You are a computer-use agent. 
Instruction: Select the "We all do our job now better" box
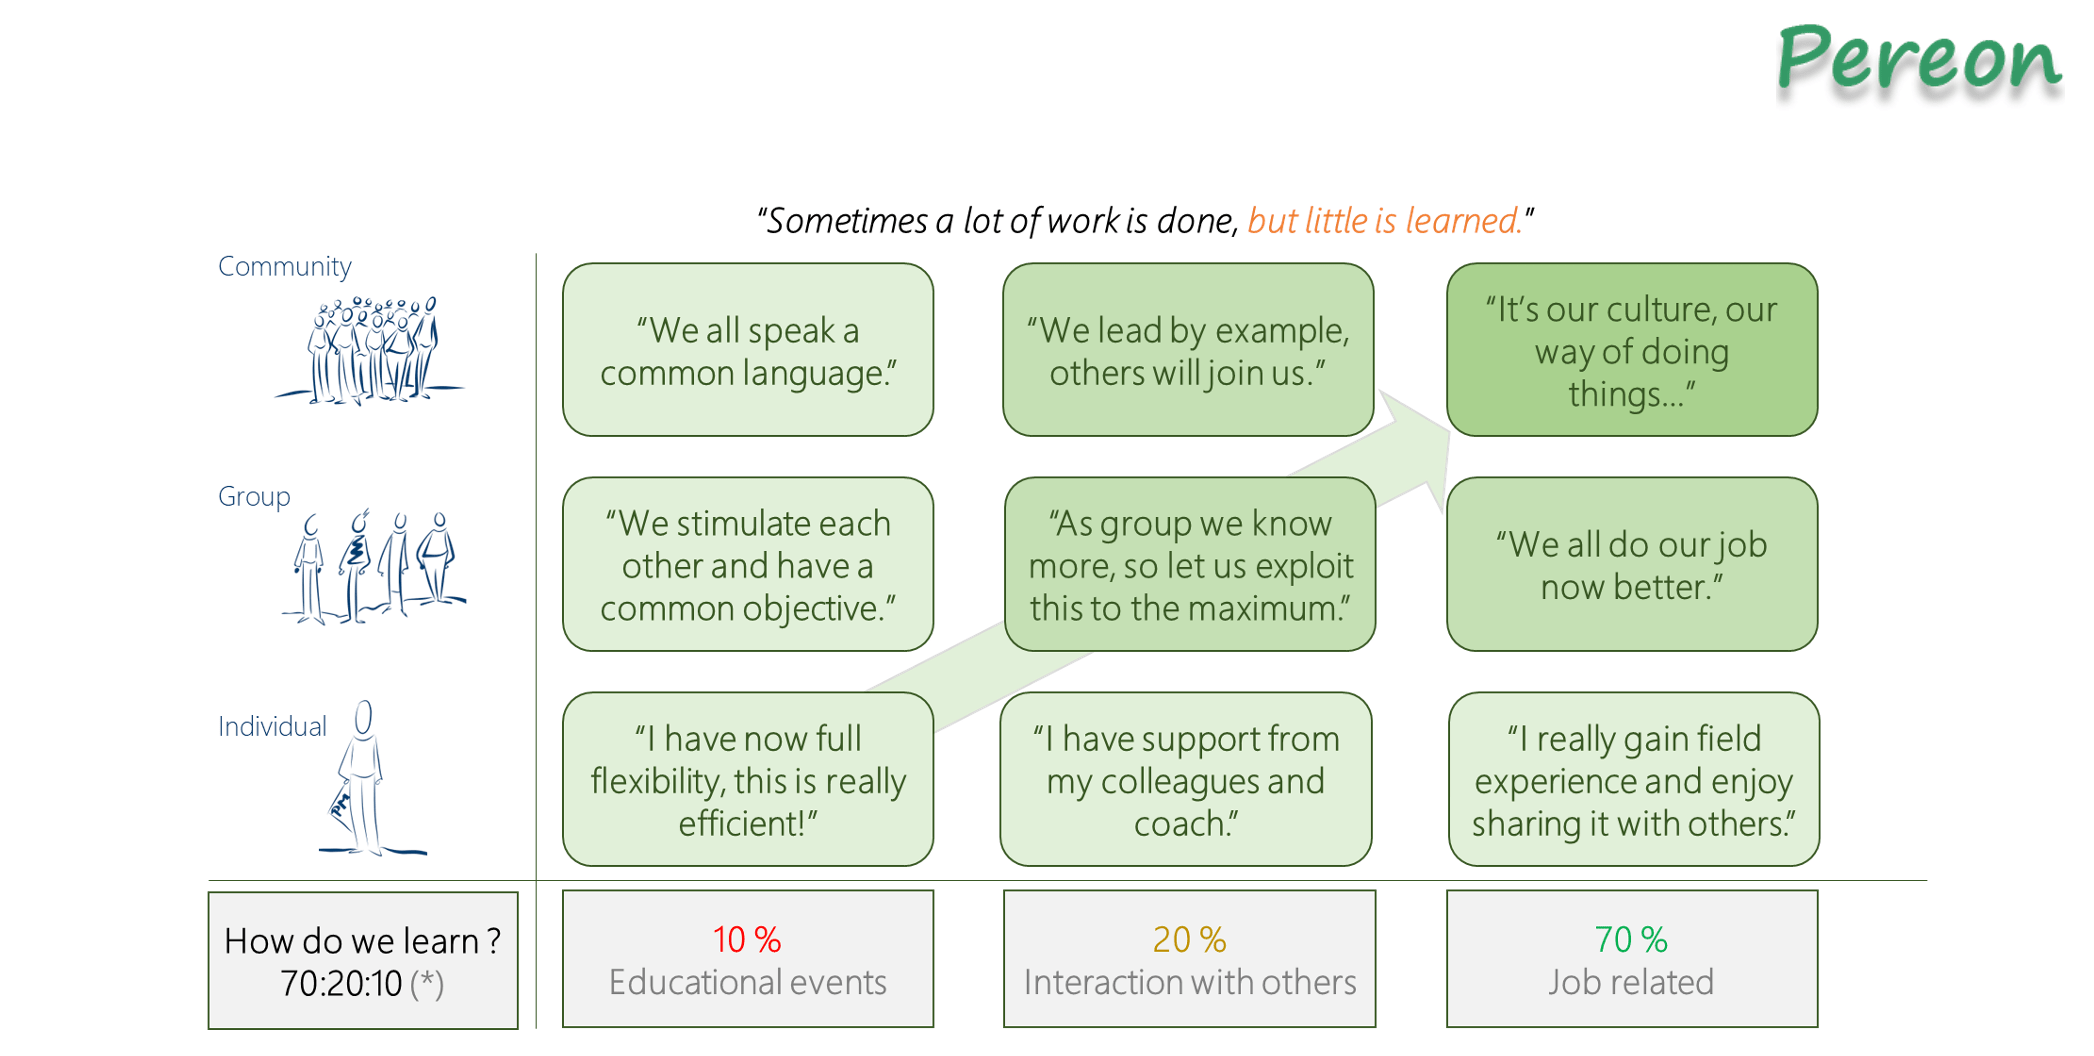point(1631,565)
